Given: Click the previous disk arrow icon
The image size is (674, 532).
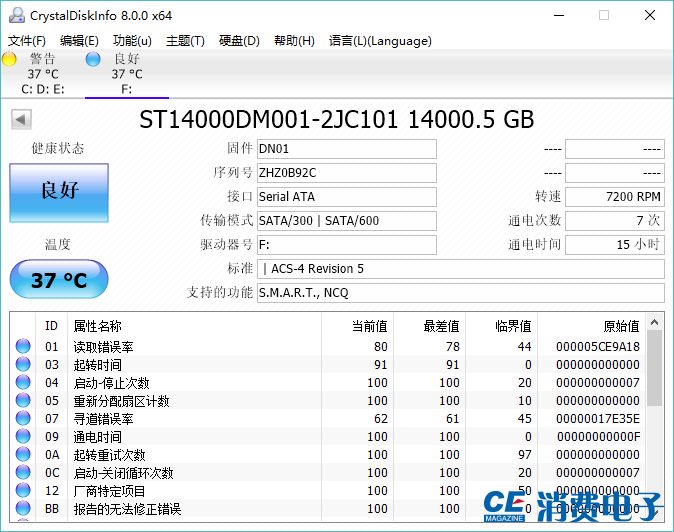Looking at the screenshot, I should (x=20, y=120).
